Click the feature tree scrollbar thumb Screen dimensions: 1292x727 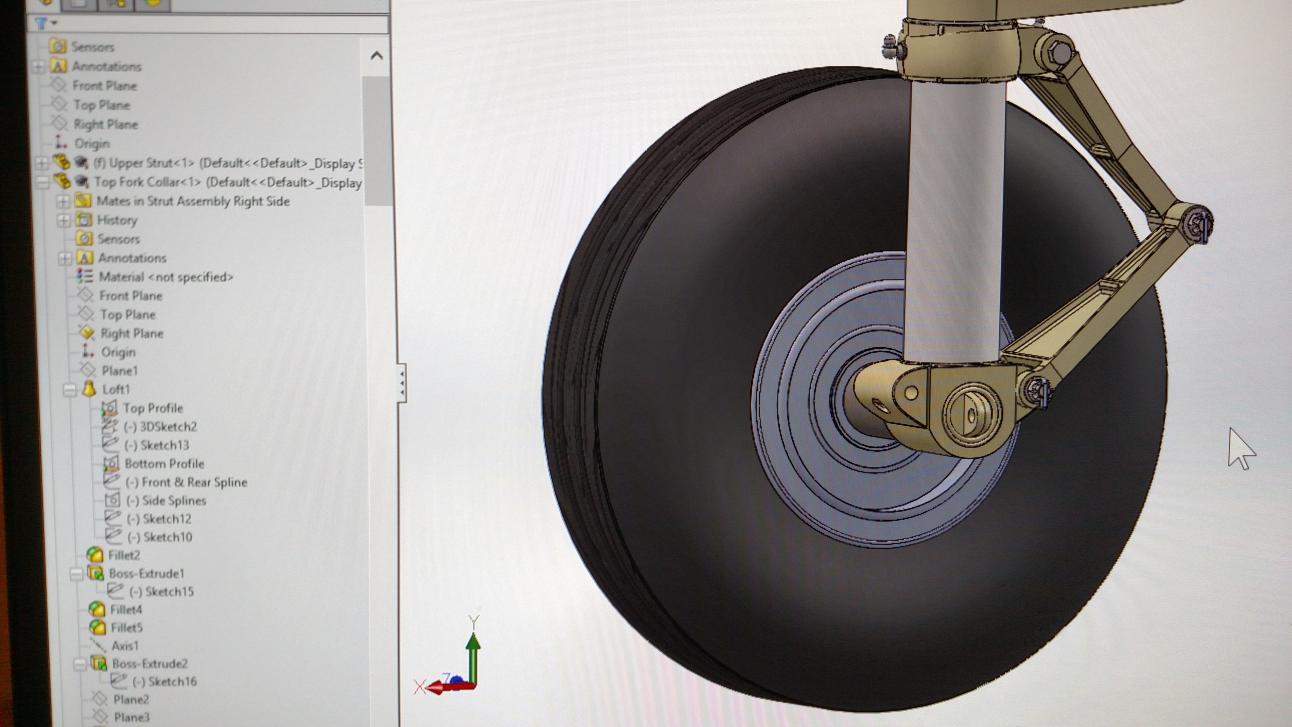click(376, 140)
